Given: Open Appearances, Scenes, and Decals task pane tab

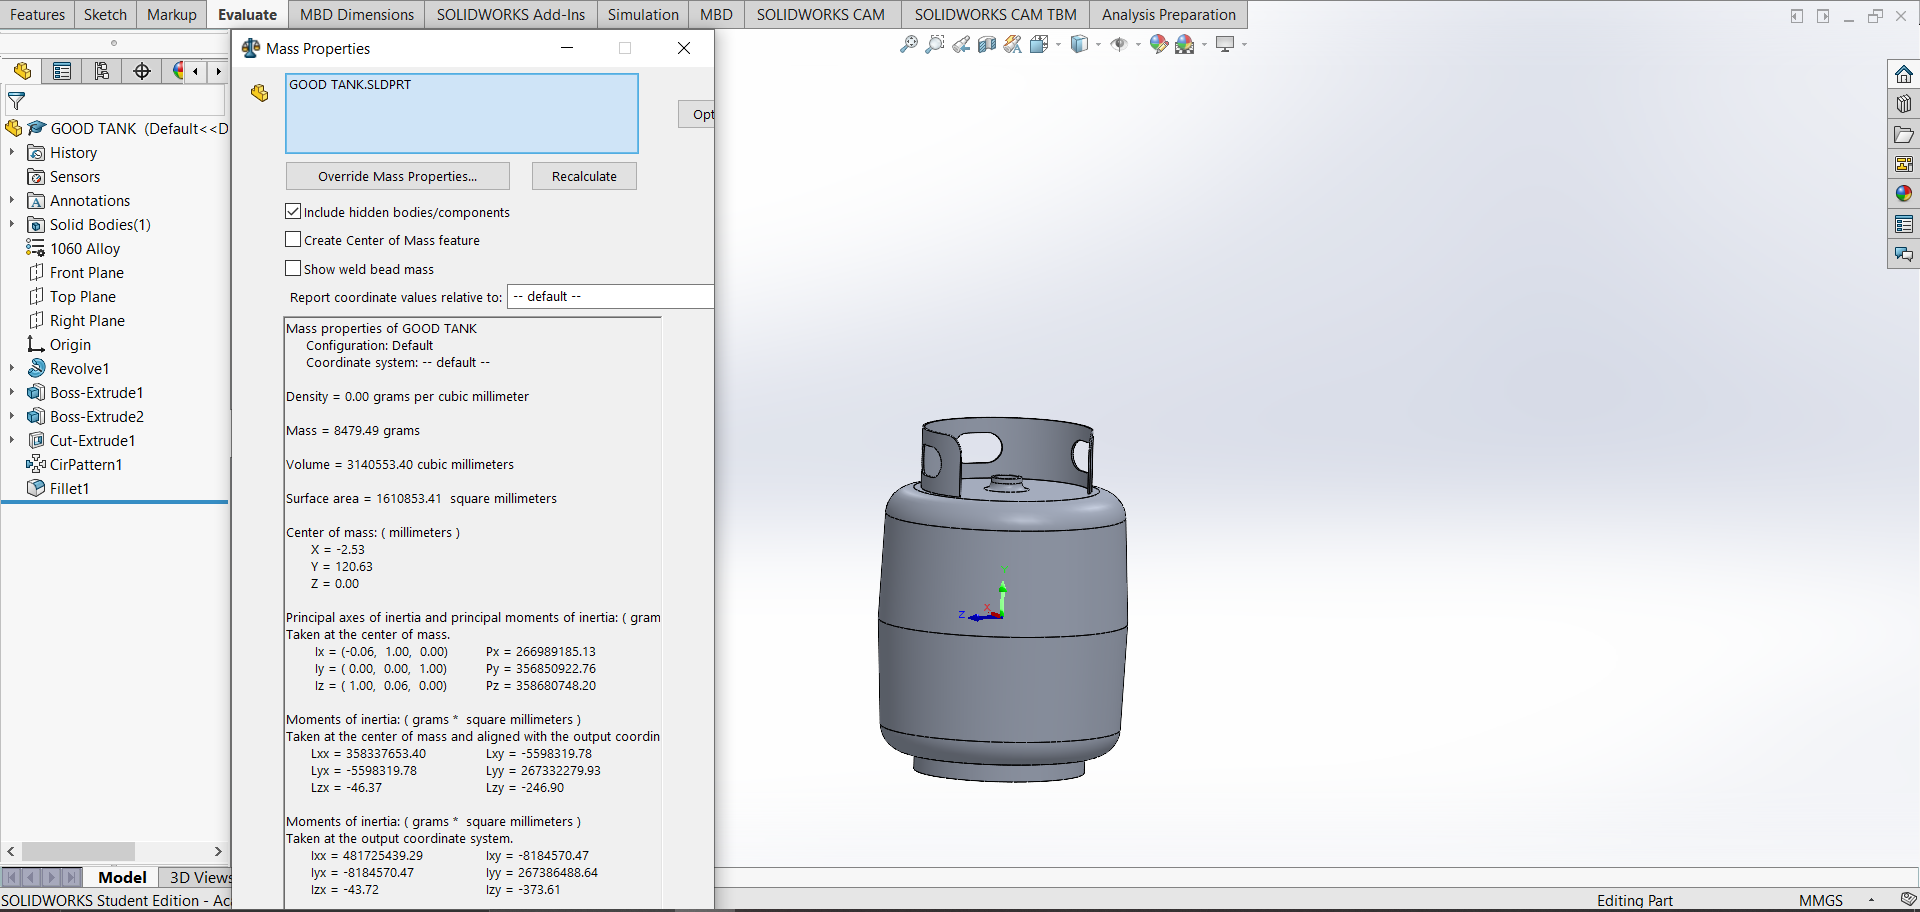Looking at the screenshot, I should pyautogui.click(x=1904, y=194).
